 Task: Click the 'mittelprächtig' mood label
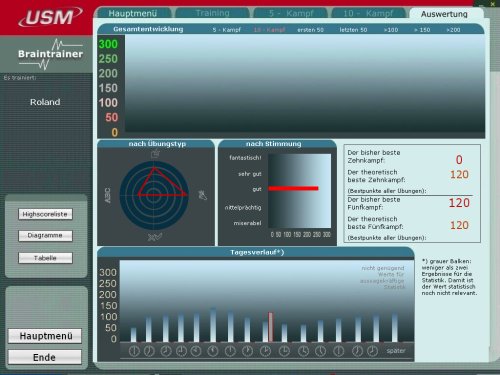(x=243, y=207)
